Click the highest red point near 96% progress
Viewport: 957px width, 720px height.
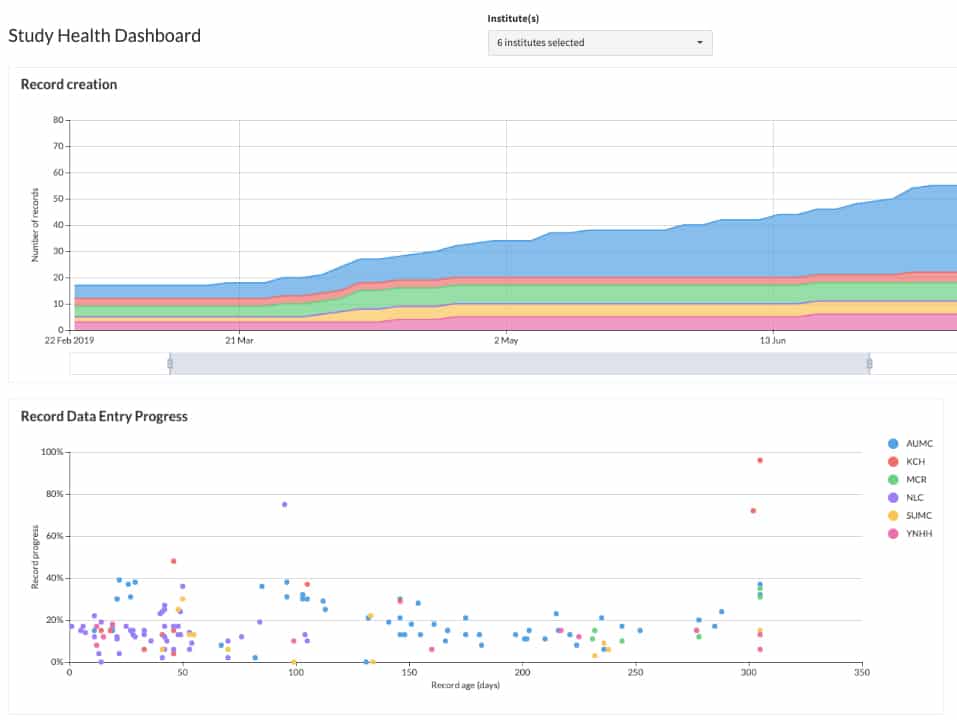pyautogui.click(x=760, y=460)
